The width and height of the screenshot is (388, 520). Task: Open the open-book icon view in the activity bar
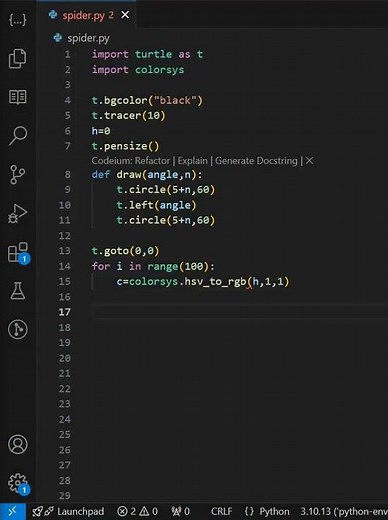coord(17,97)
